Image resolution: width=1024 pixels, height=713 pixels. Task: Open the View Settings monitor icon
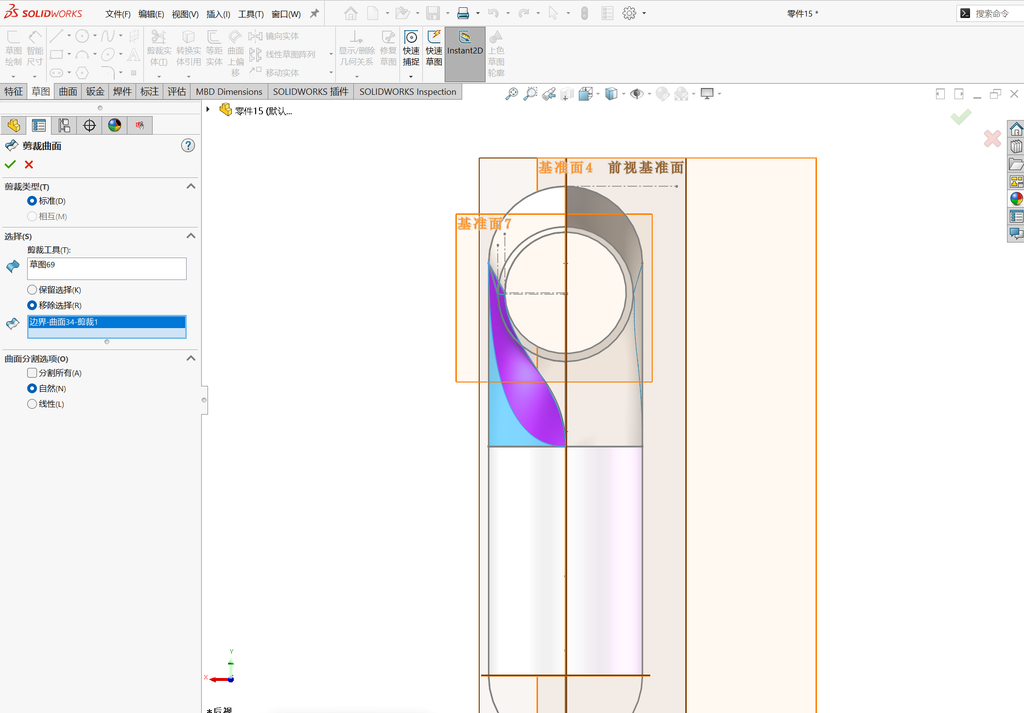(x=707, y=94)
